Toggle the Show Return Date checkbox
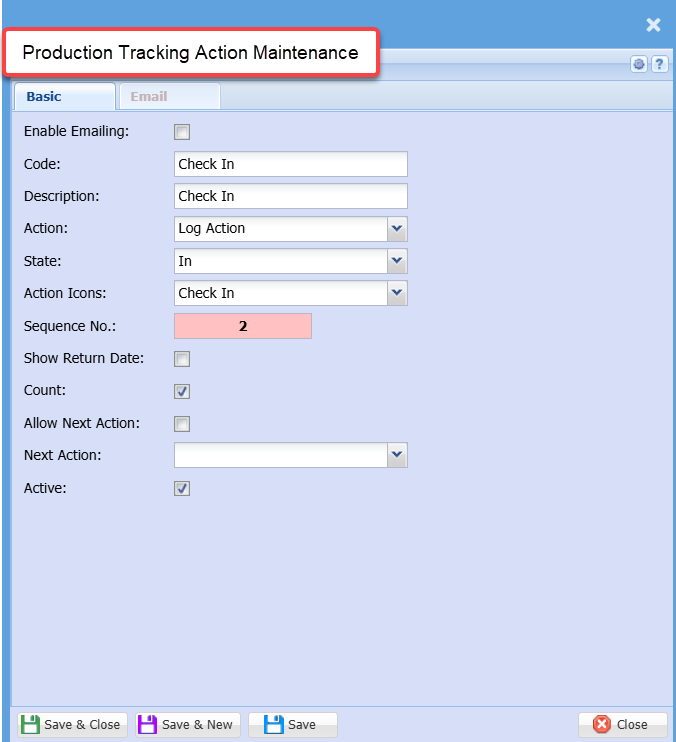 coord(182,359)
